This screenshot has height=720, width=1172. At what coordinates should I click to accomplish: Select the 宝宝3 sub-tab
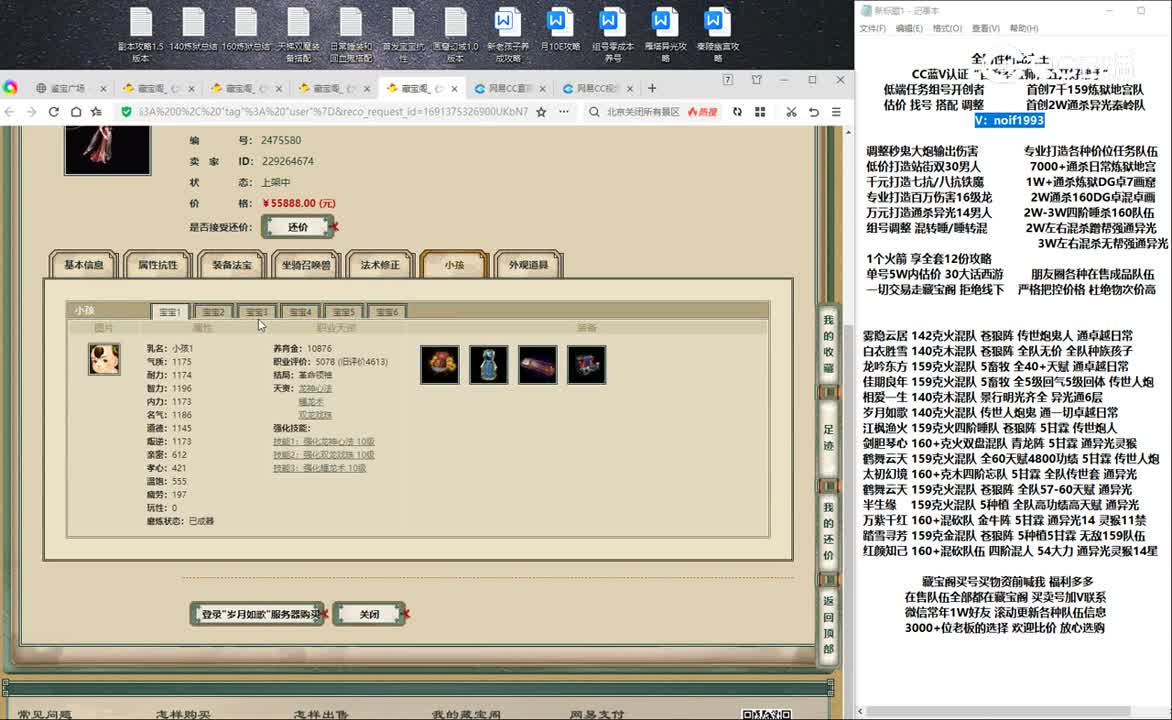pyautogui.click(x=256, y=312)
